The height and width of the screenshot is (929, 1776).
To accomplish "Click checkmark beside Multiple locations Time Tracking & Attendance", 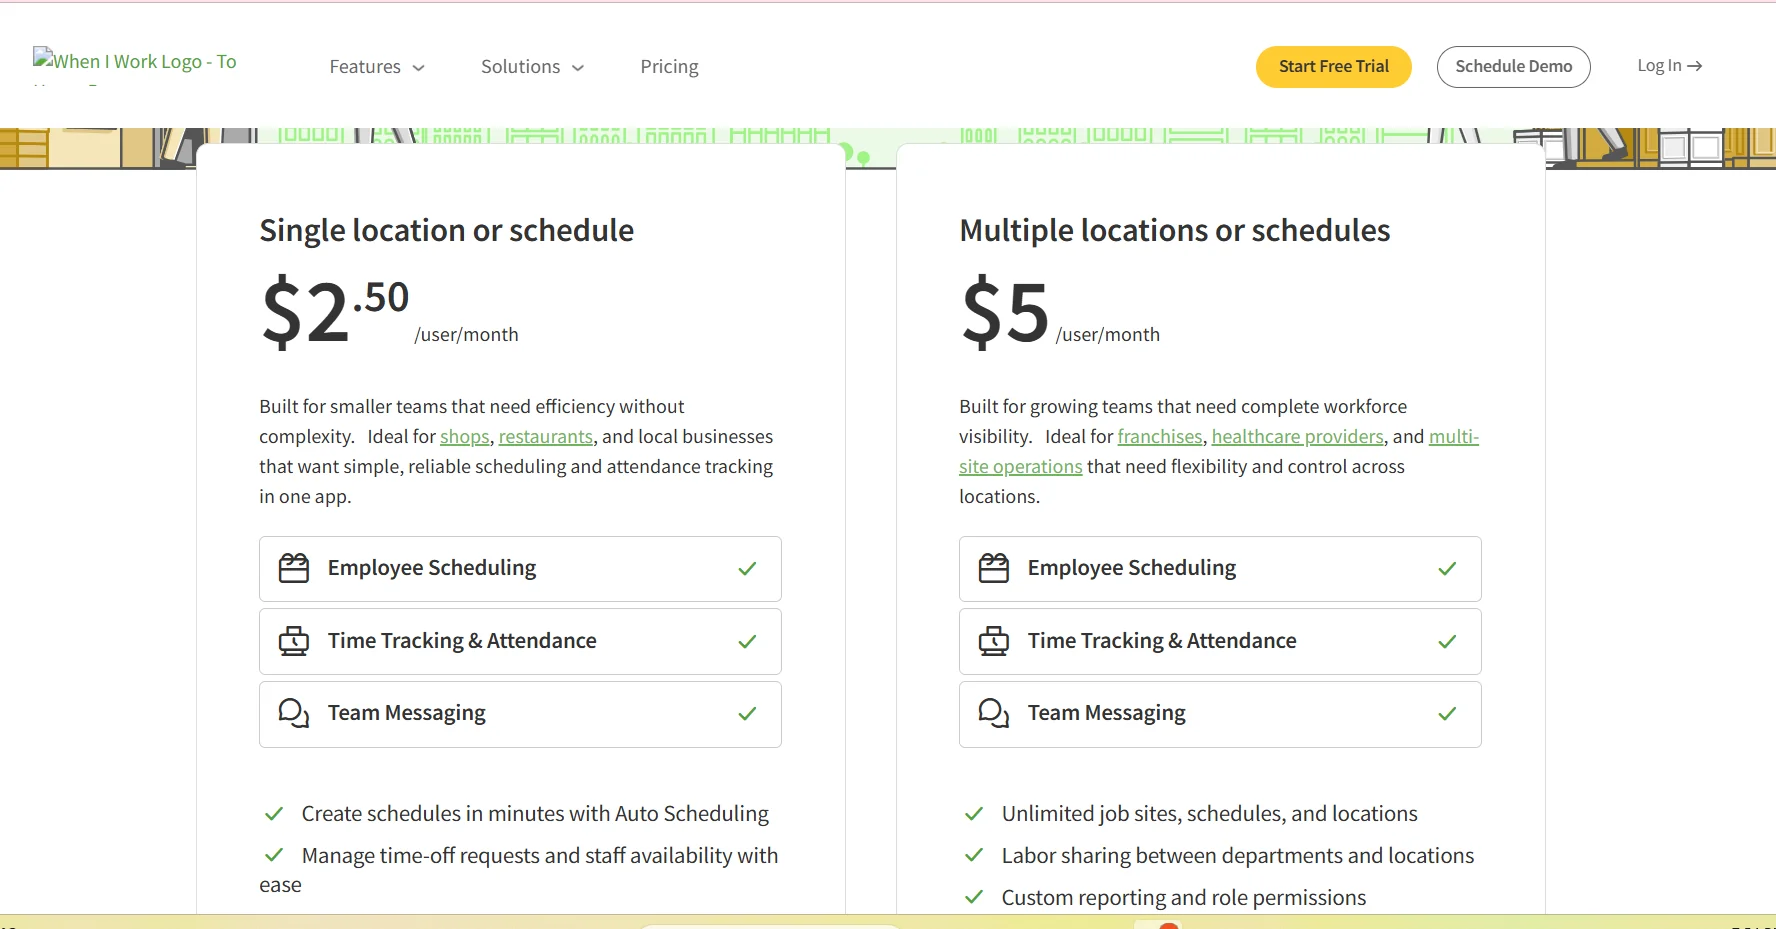I will click(1447, 642).
